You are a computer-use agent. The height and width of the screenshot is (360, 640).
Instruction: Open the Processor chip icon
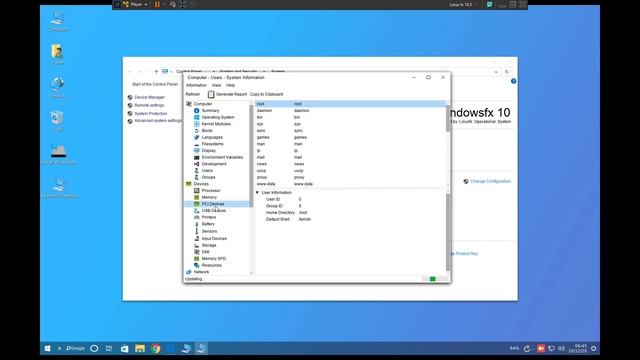pyautogui.click(x=196, y=191)
